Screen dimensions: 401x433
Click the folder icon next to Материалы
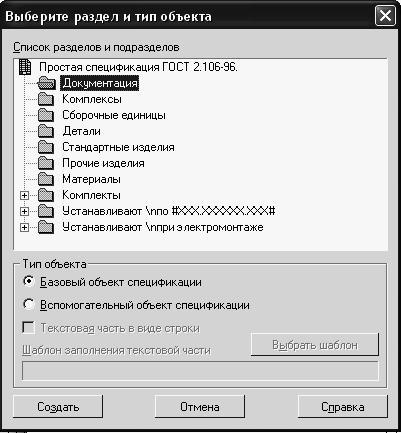(46, 179)
